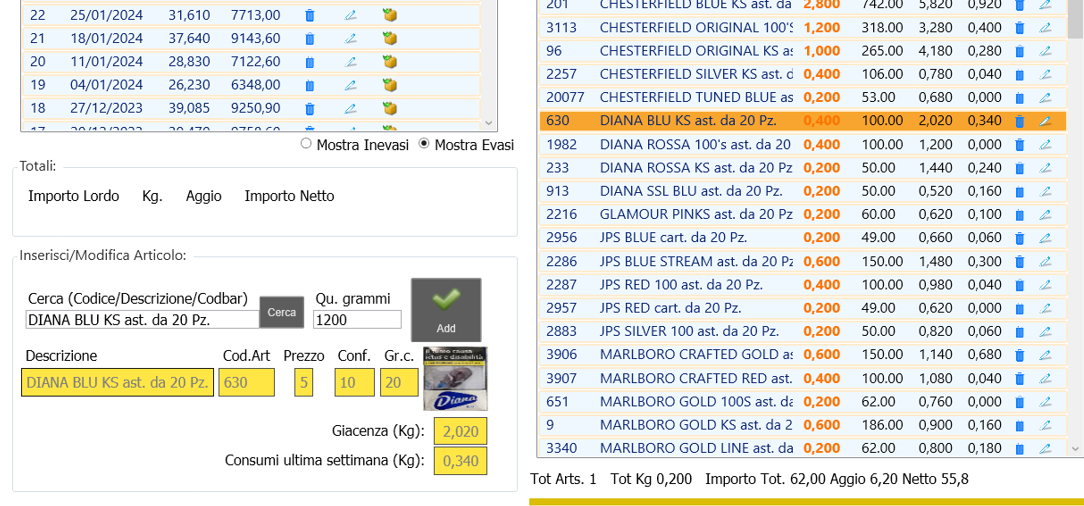
Task: Click the 9250,90 amount in order 18
Action: [x=256, y=109]
